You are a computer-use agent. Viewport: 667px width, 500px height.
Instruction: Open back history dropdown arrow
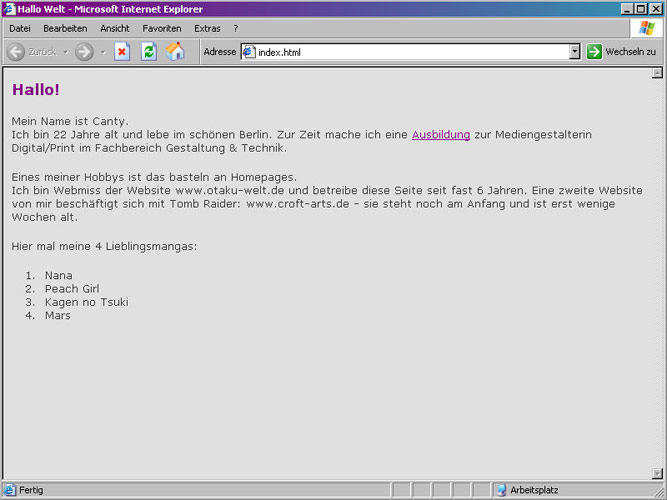coord(66,52)
